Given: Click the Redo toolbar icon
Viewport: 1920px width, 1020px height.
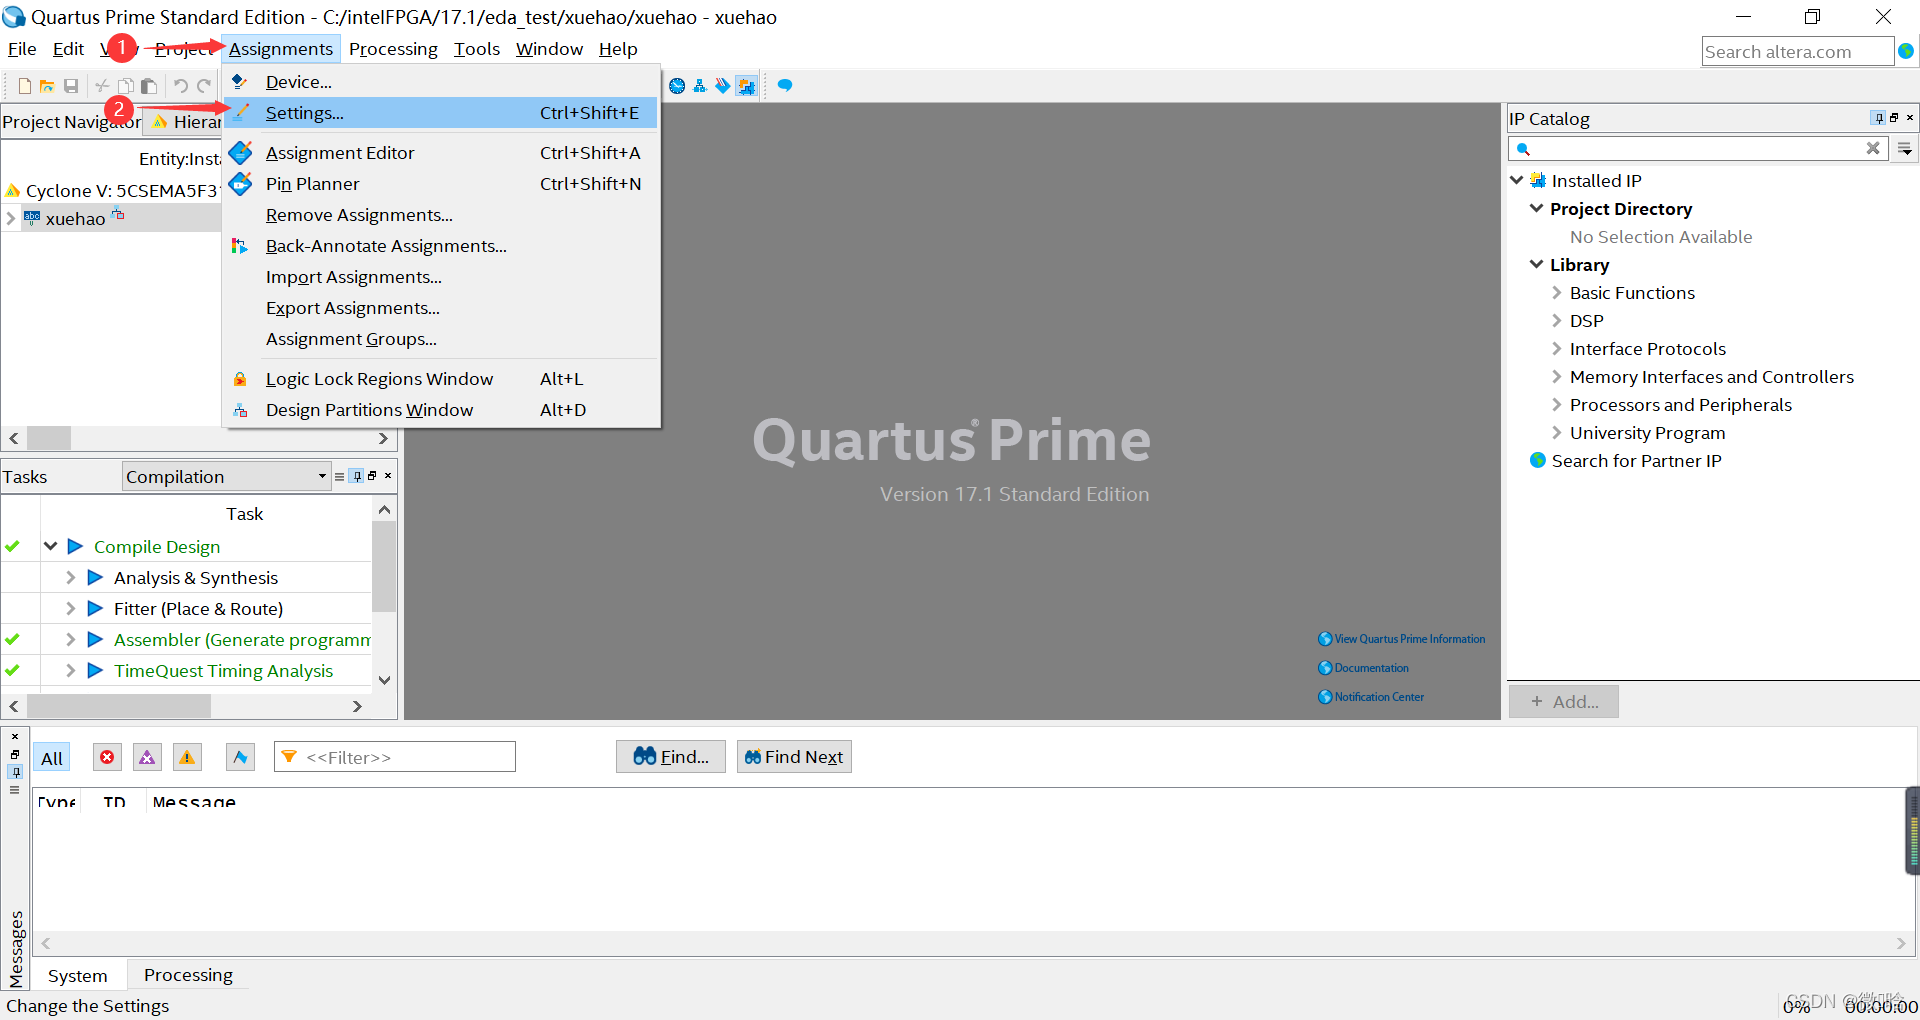Looking at the screenshot, I should point(204,86).
